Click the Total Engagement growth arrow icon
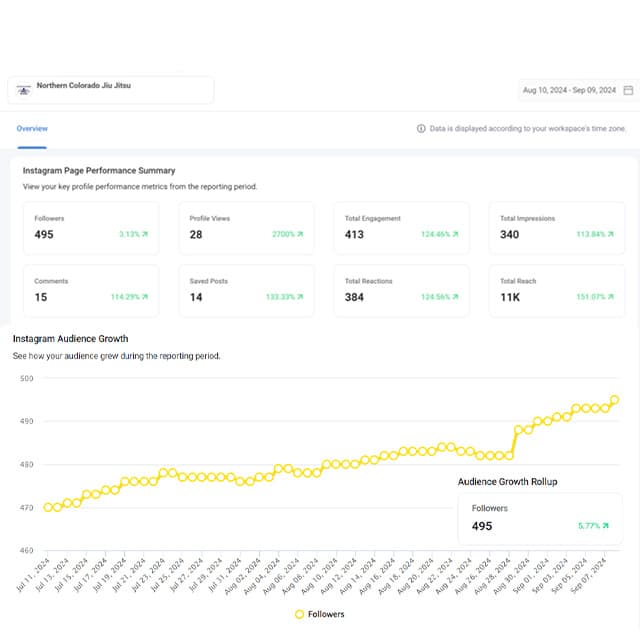Screen dimensions: 640x640 [456, 235]
